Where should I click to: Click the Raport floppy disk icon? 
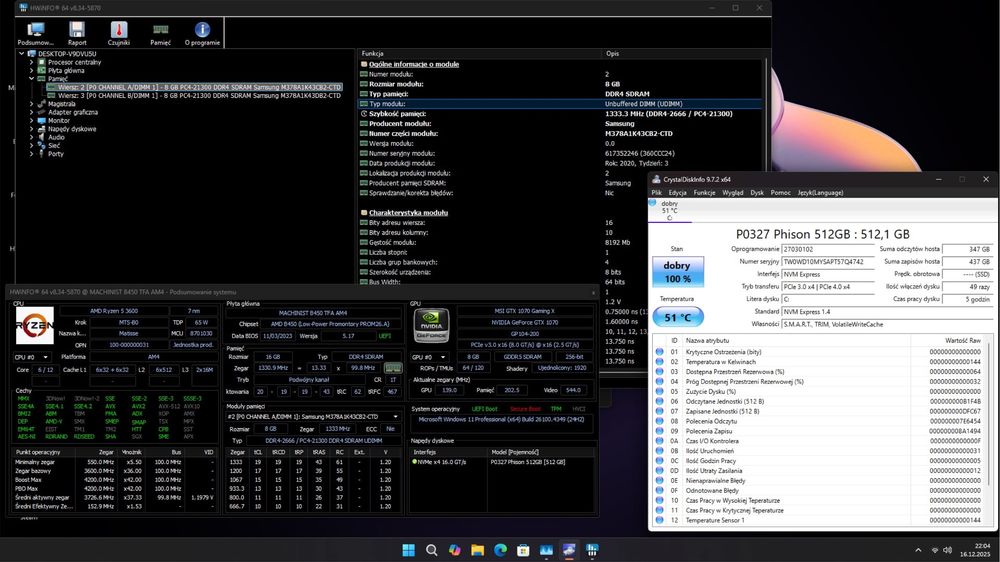click(x=77, y=29)
